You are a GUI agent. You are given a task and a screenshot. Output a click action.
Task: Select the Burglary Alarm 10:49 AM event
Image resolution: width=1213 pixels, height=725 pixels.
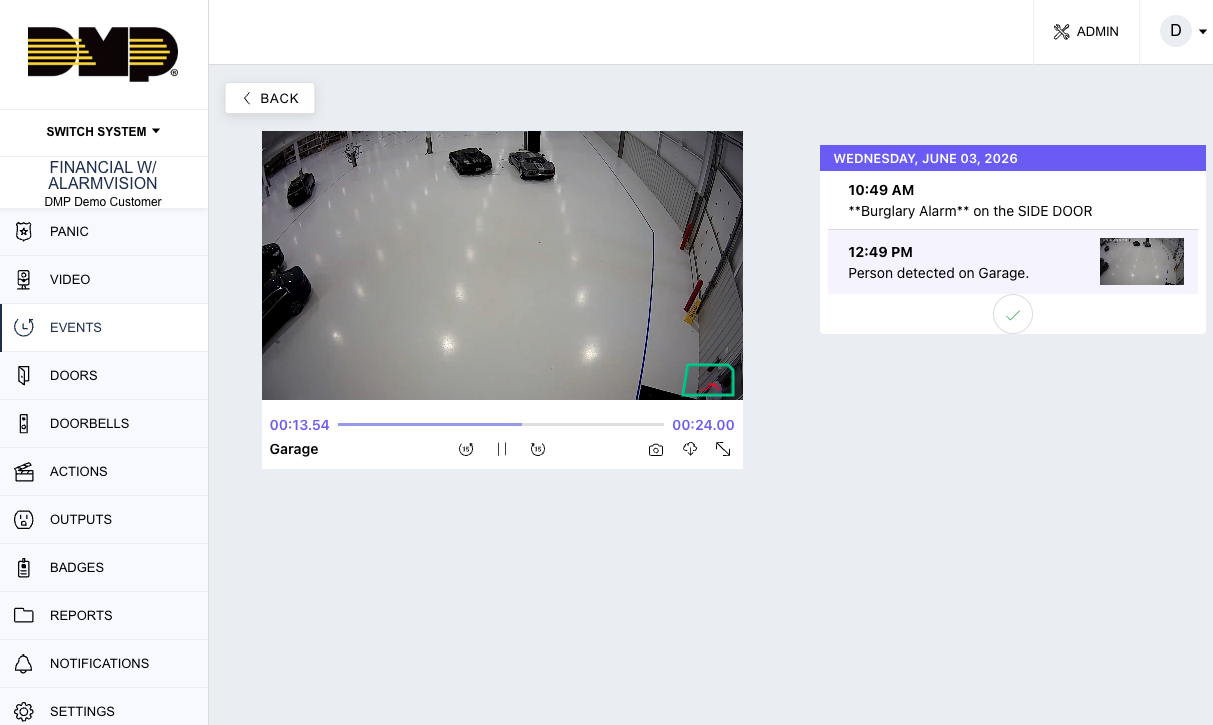1013,200
